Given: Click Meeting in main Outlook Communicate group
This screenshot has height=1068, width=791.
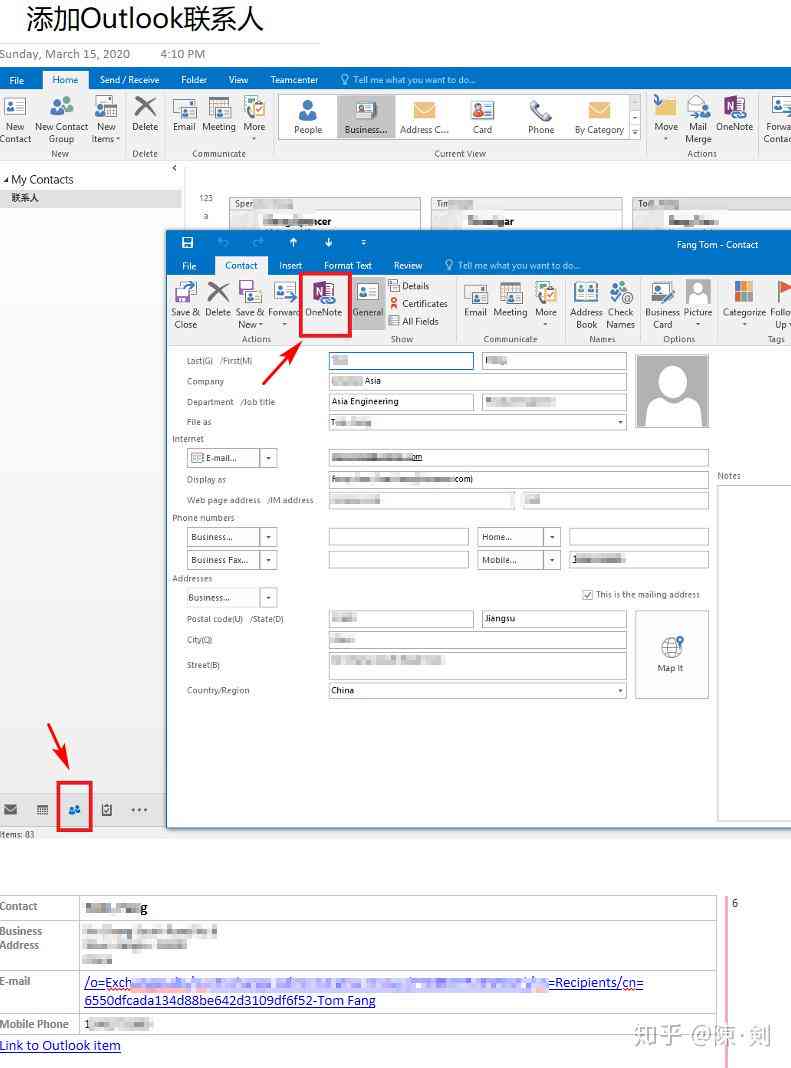Looking at the screenshot, I should (219, 114).
